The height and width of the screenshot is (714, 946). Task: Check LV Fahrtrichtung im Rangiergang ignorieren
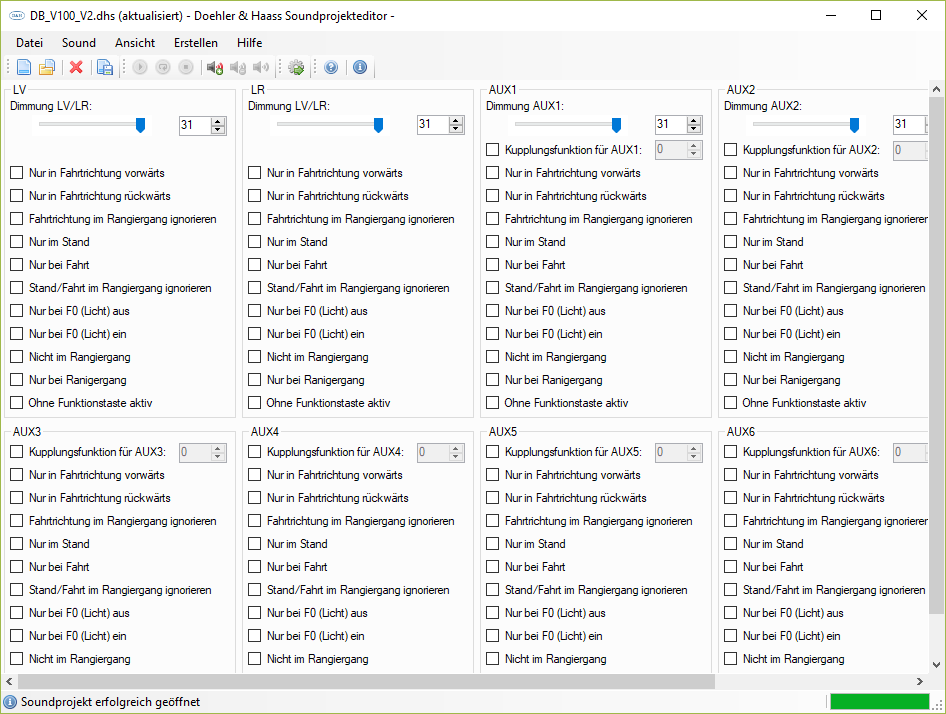(x=17, y=219)
